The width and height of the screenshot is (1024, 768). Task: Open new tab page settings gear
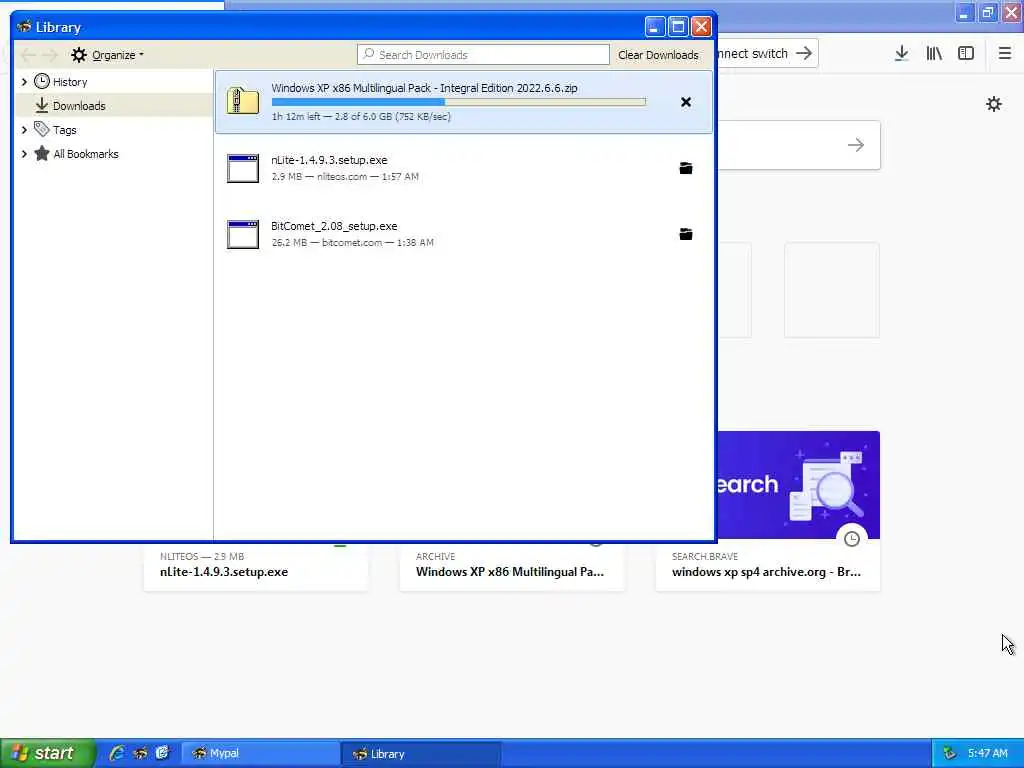coord(993,104)
